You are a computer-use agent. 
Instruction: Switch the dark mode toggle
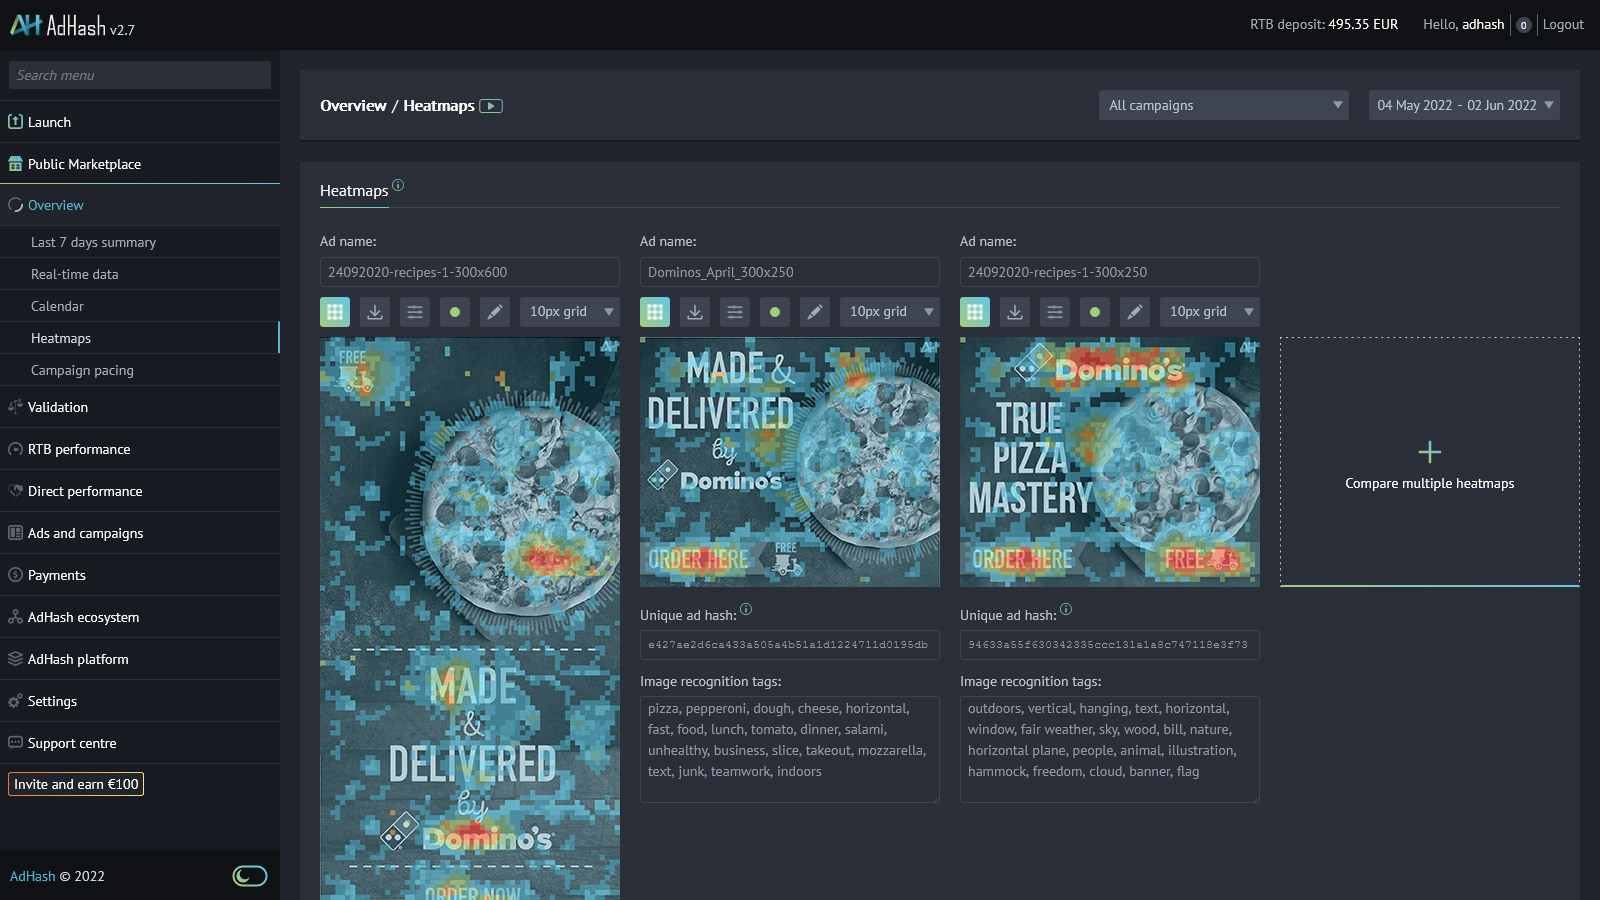[x=250, y=876]
